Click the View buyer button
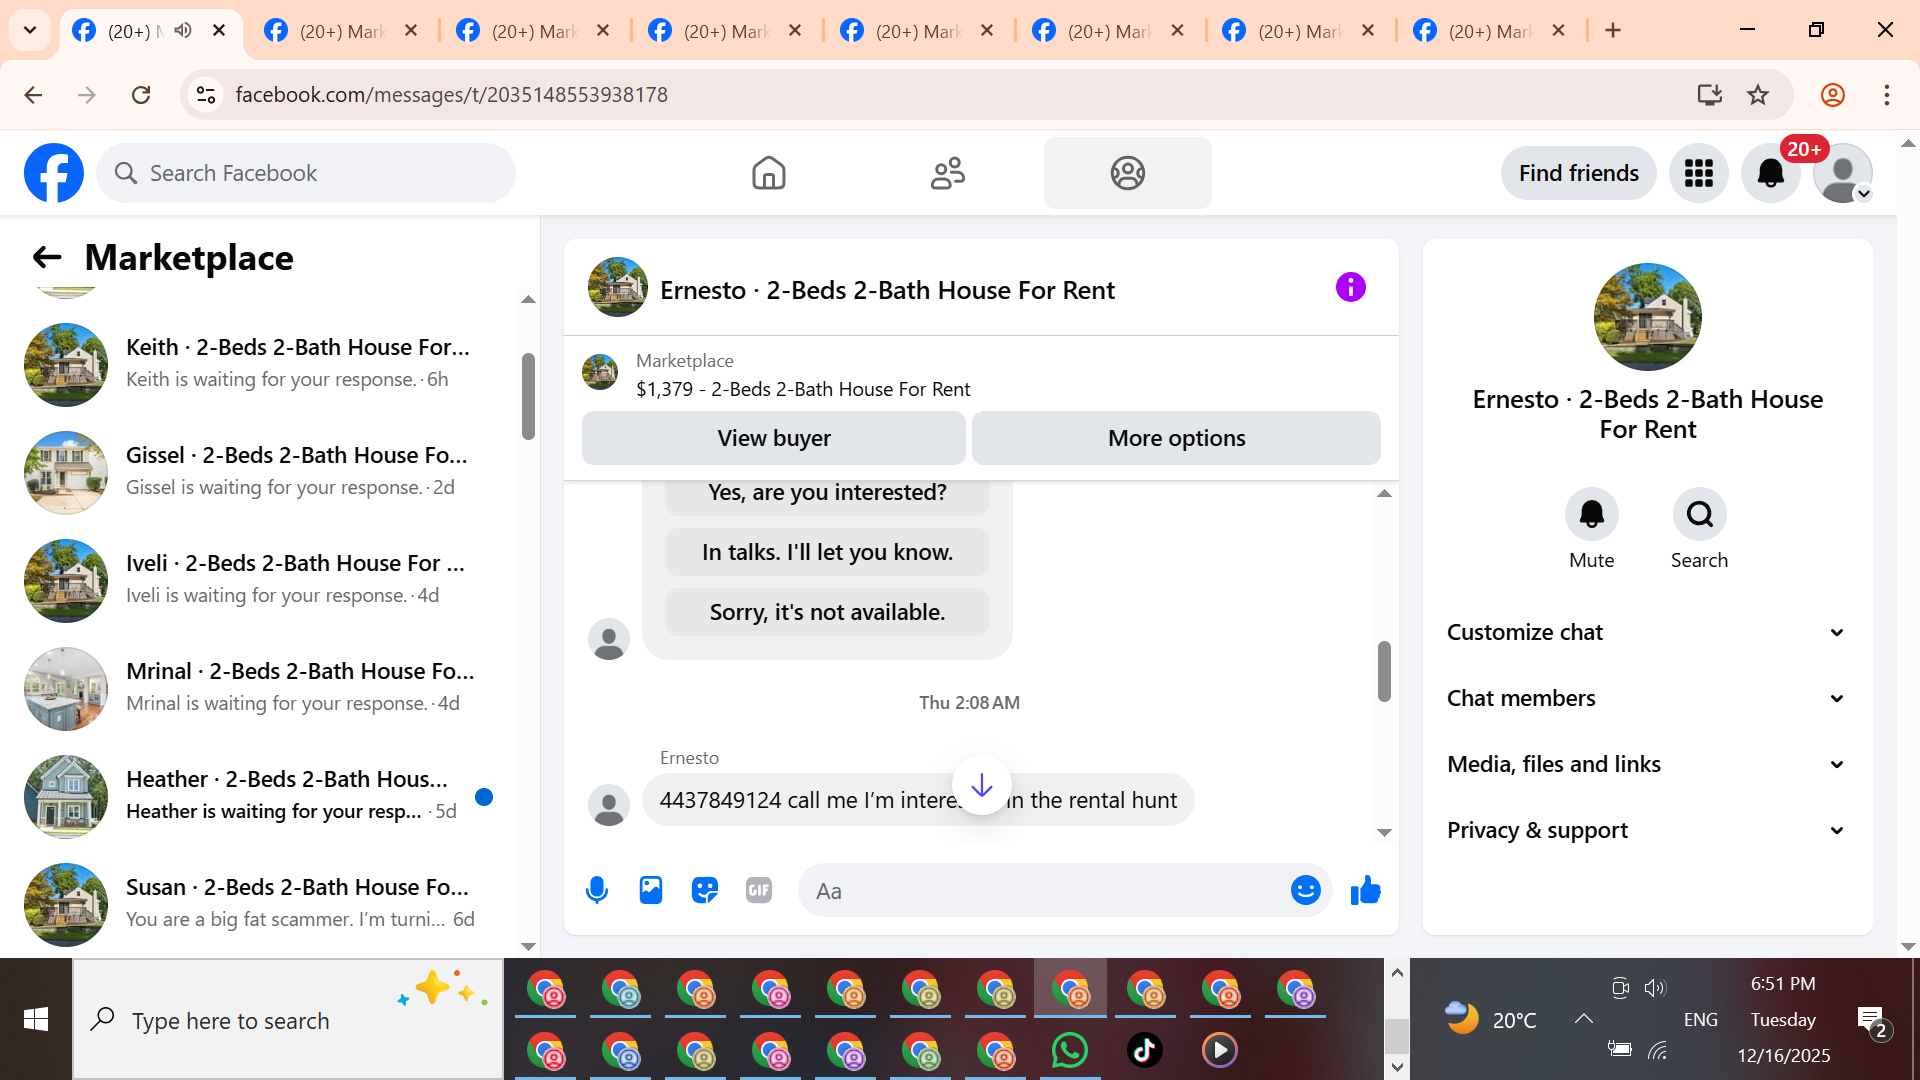The height and width of the screenshot is (1080, 1920). [774, 438]
